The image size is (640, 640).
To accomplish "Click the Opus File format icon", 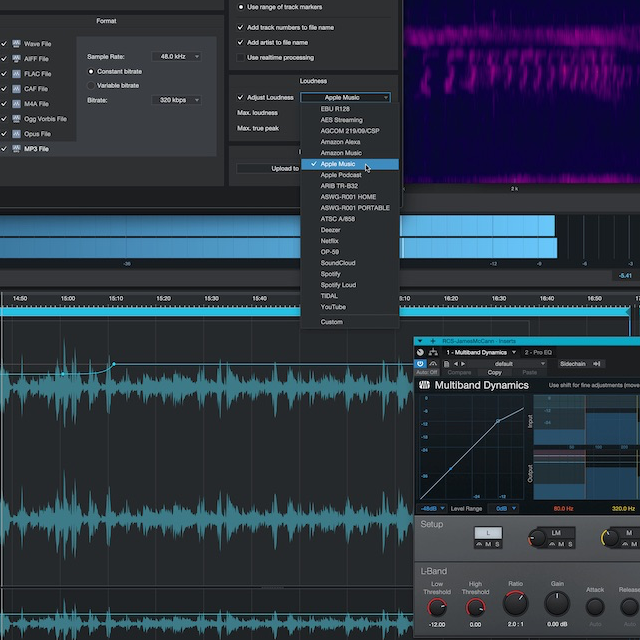I will pyautogui.click(x=16, y=134).
